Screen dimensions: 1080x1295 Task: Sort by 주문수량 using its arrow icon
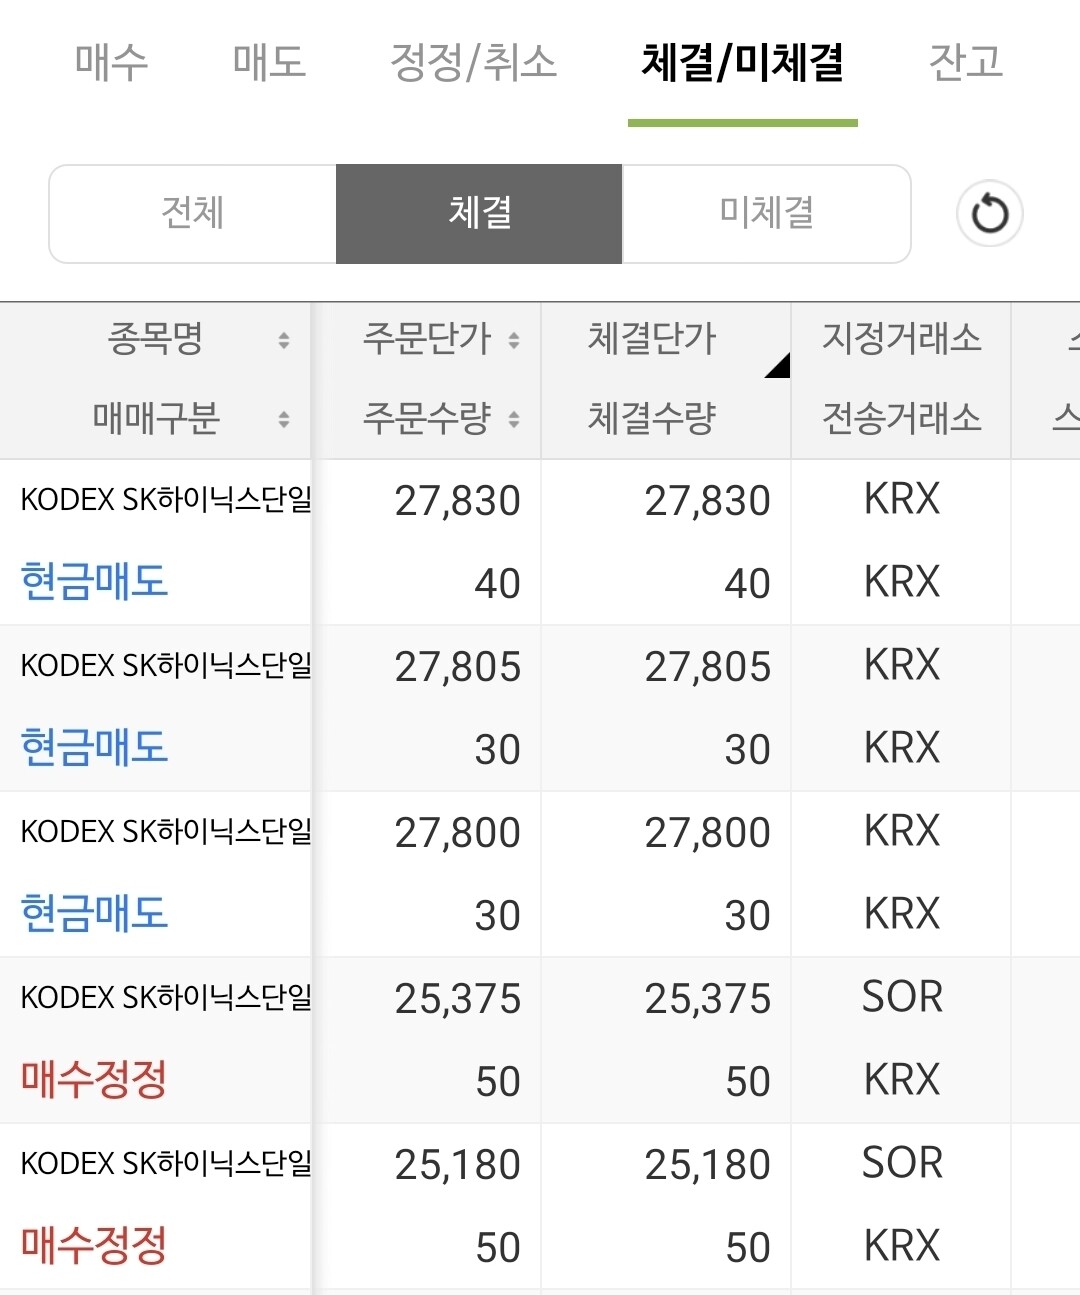(x=514, y=419)
